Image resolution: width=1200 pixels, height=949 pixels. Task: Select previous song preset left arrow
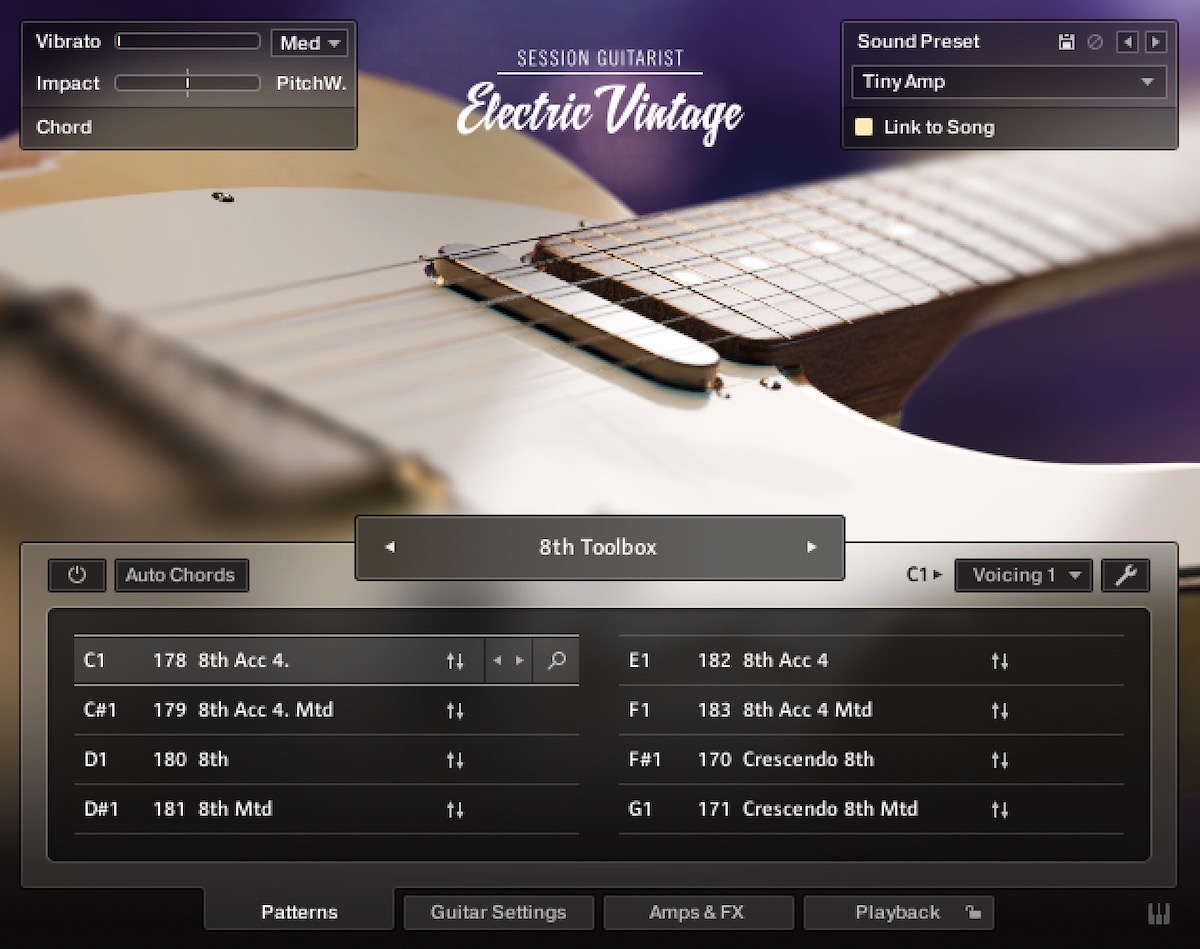(x=390, y=547)
